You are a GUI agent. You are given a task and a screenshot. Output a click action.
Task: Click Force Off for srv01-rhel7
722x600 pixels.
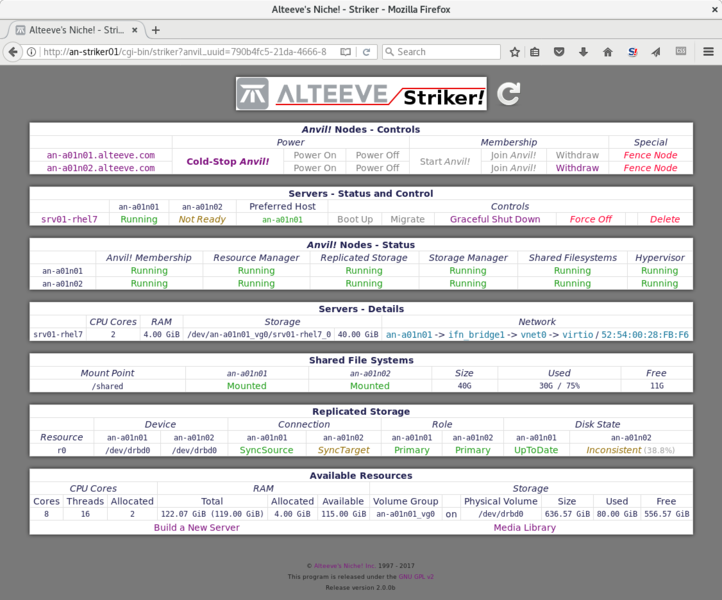click(x=590, y=219)
